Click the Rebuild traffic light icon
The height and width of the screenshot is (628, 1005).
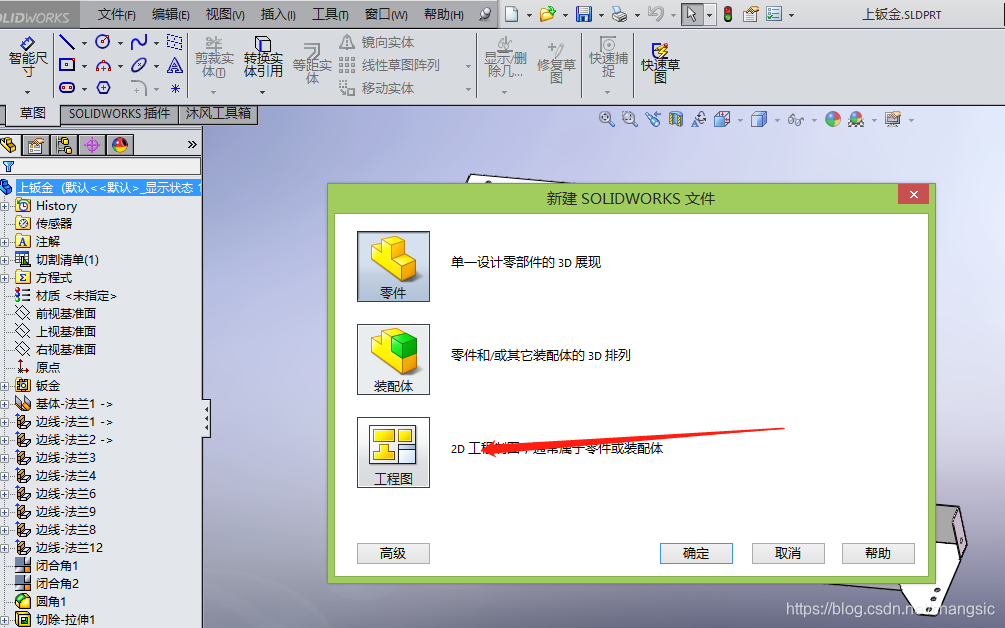click(x=728, y=14)
